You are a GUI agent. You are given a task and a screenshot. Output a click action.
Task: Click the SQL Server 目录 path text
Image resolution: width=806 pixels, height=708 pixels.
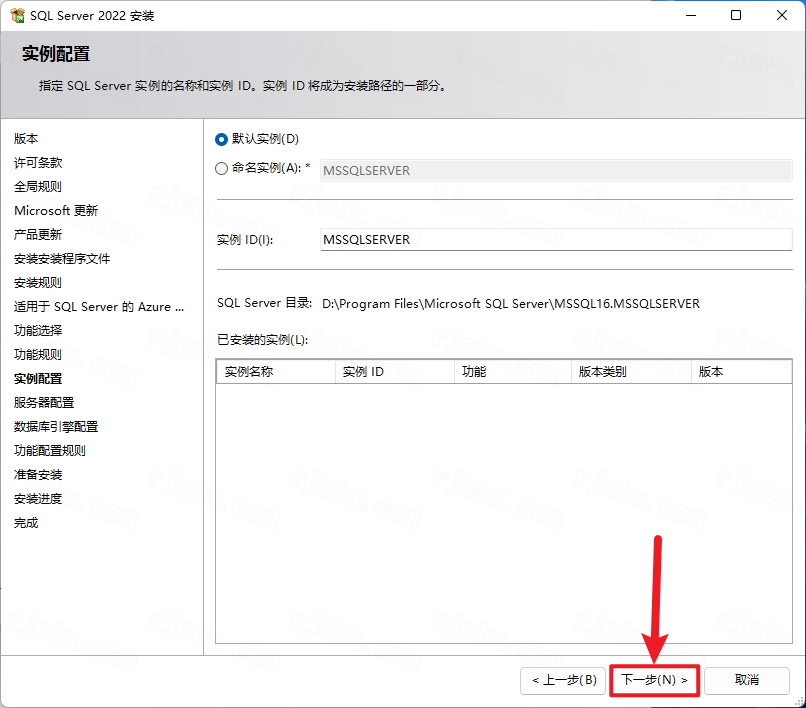[511, 304]
